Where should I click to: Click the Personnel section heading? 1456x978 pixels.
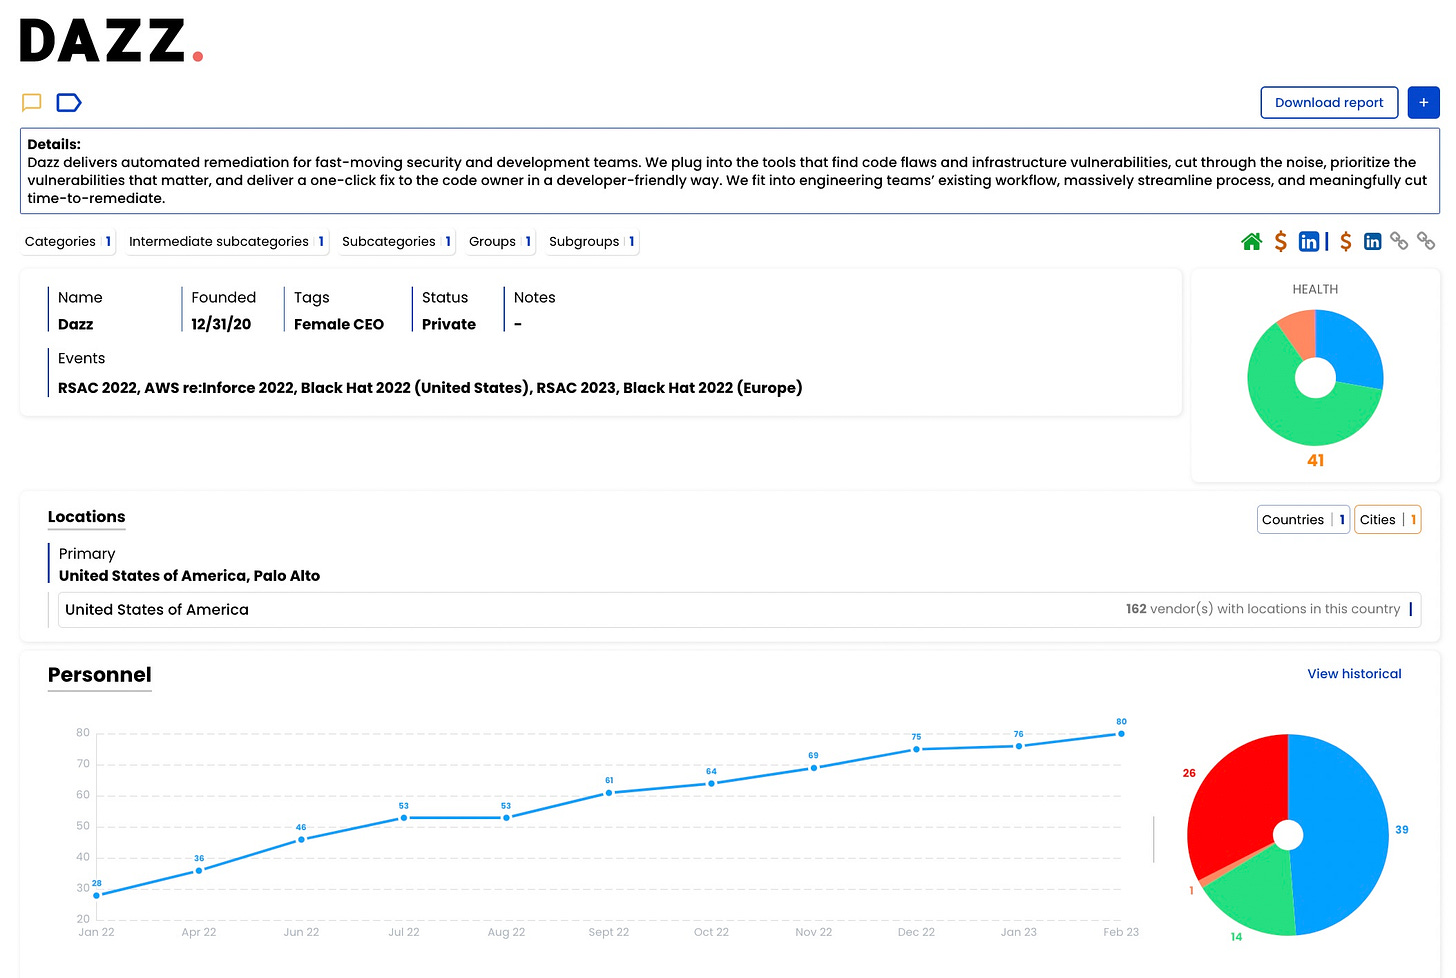pos(100,675)
